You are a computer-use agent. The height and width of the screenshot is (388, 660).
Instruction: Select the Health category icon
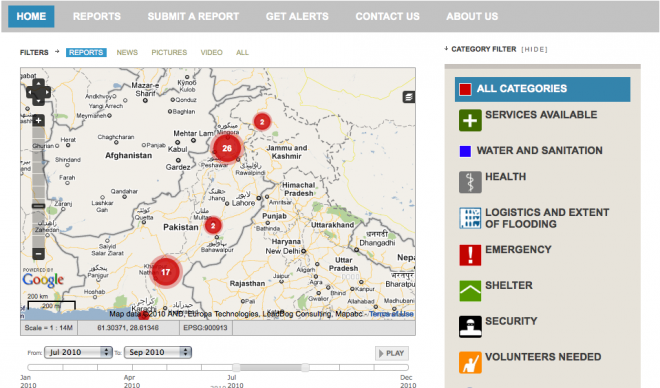(470, 182)
